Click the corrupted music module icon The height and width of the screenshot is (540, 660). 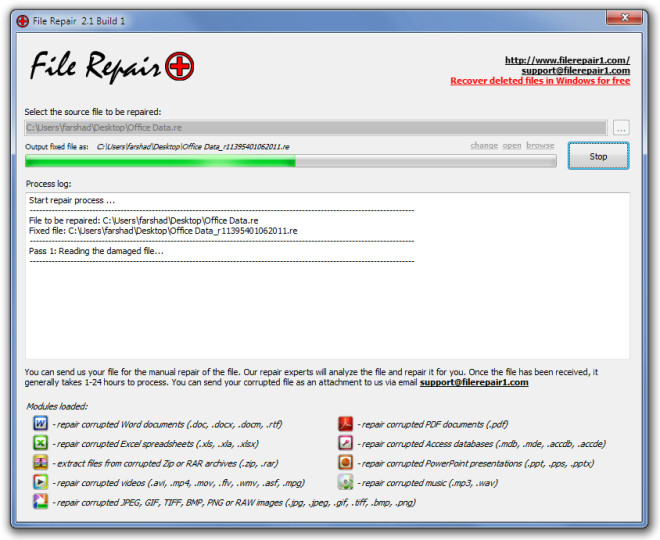pyautogui.click(x=346, y=482)
